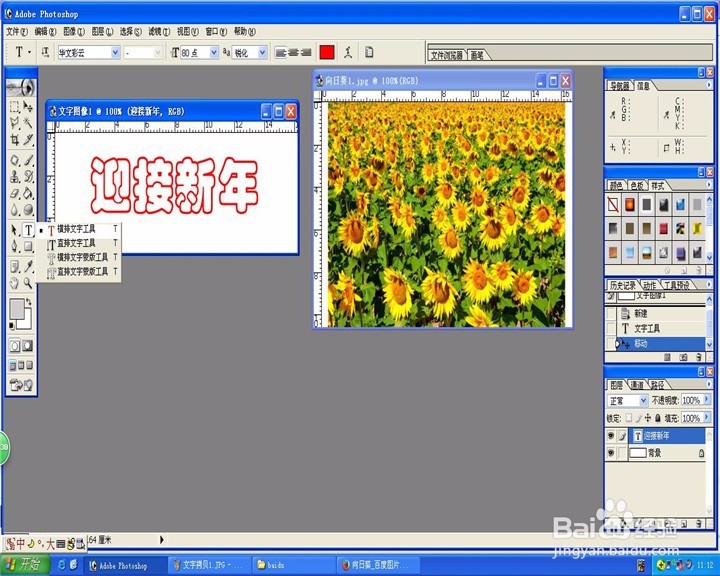Select the Crop tool

(x=15, y=139)
